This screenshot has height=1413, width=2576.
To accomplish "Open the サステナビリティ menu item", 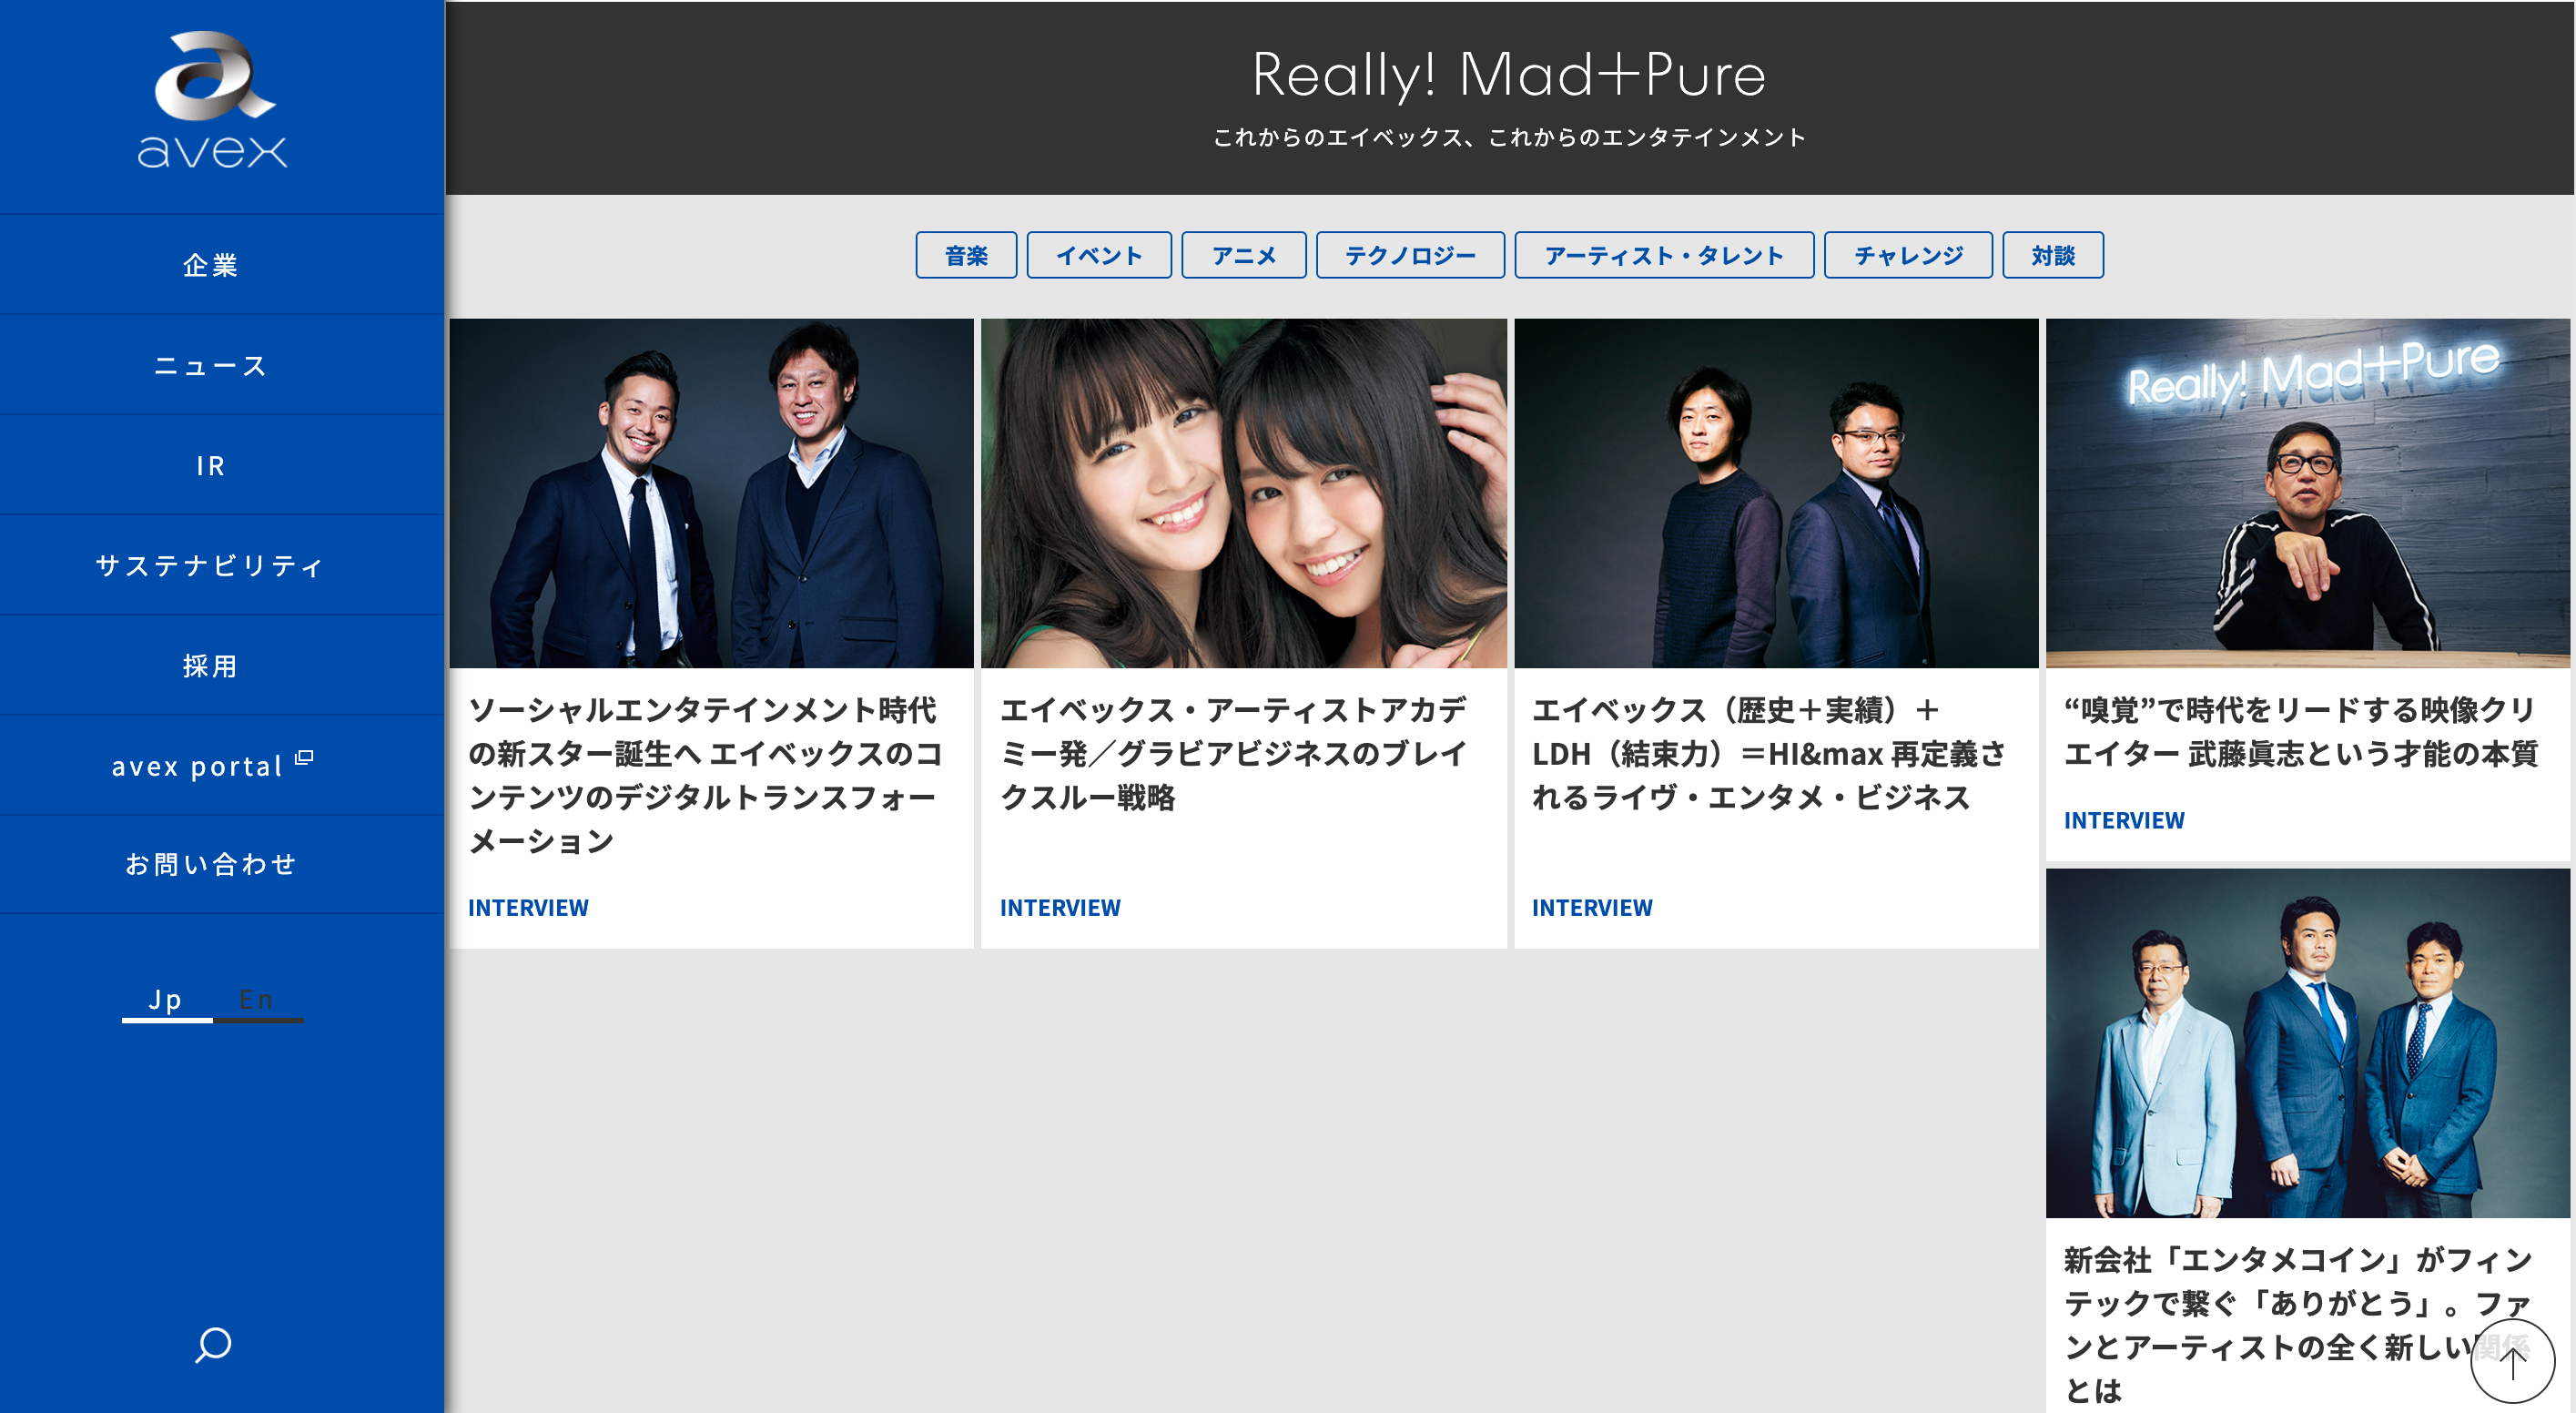I will 211,566.
